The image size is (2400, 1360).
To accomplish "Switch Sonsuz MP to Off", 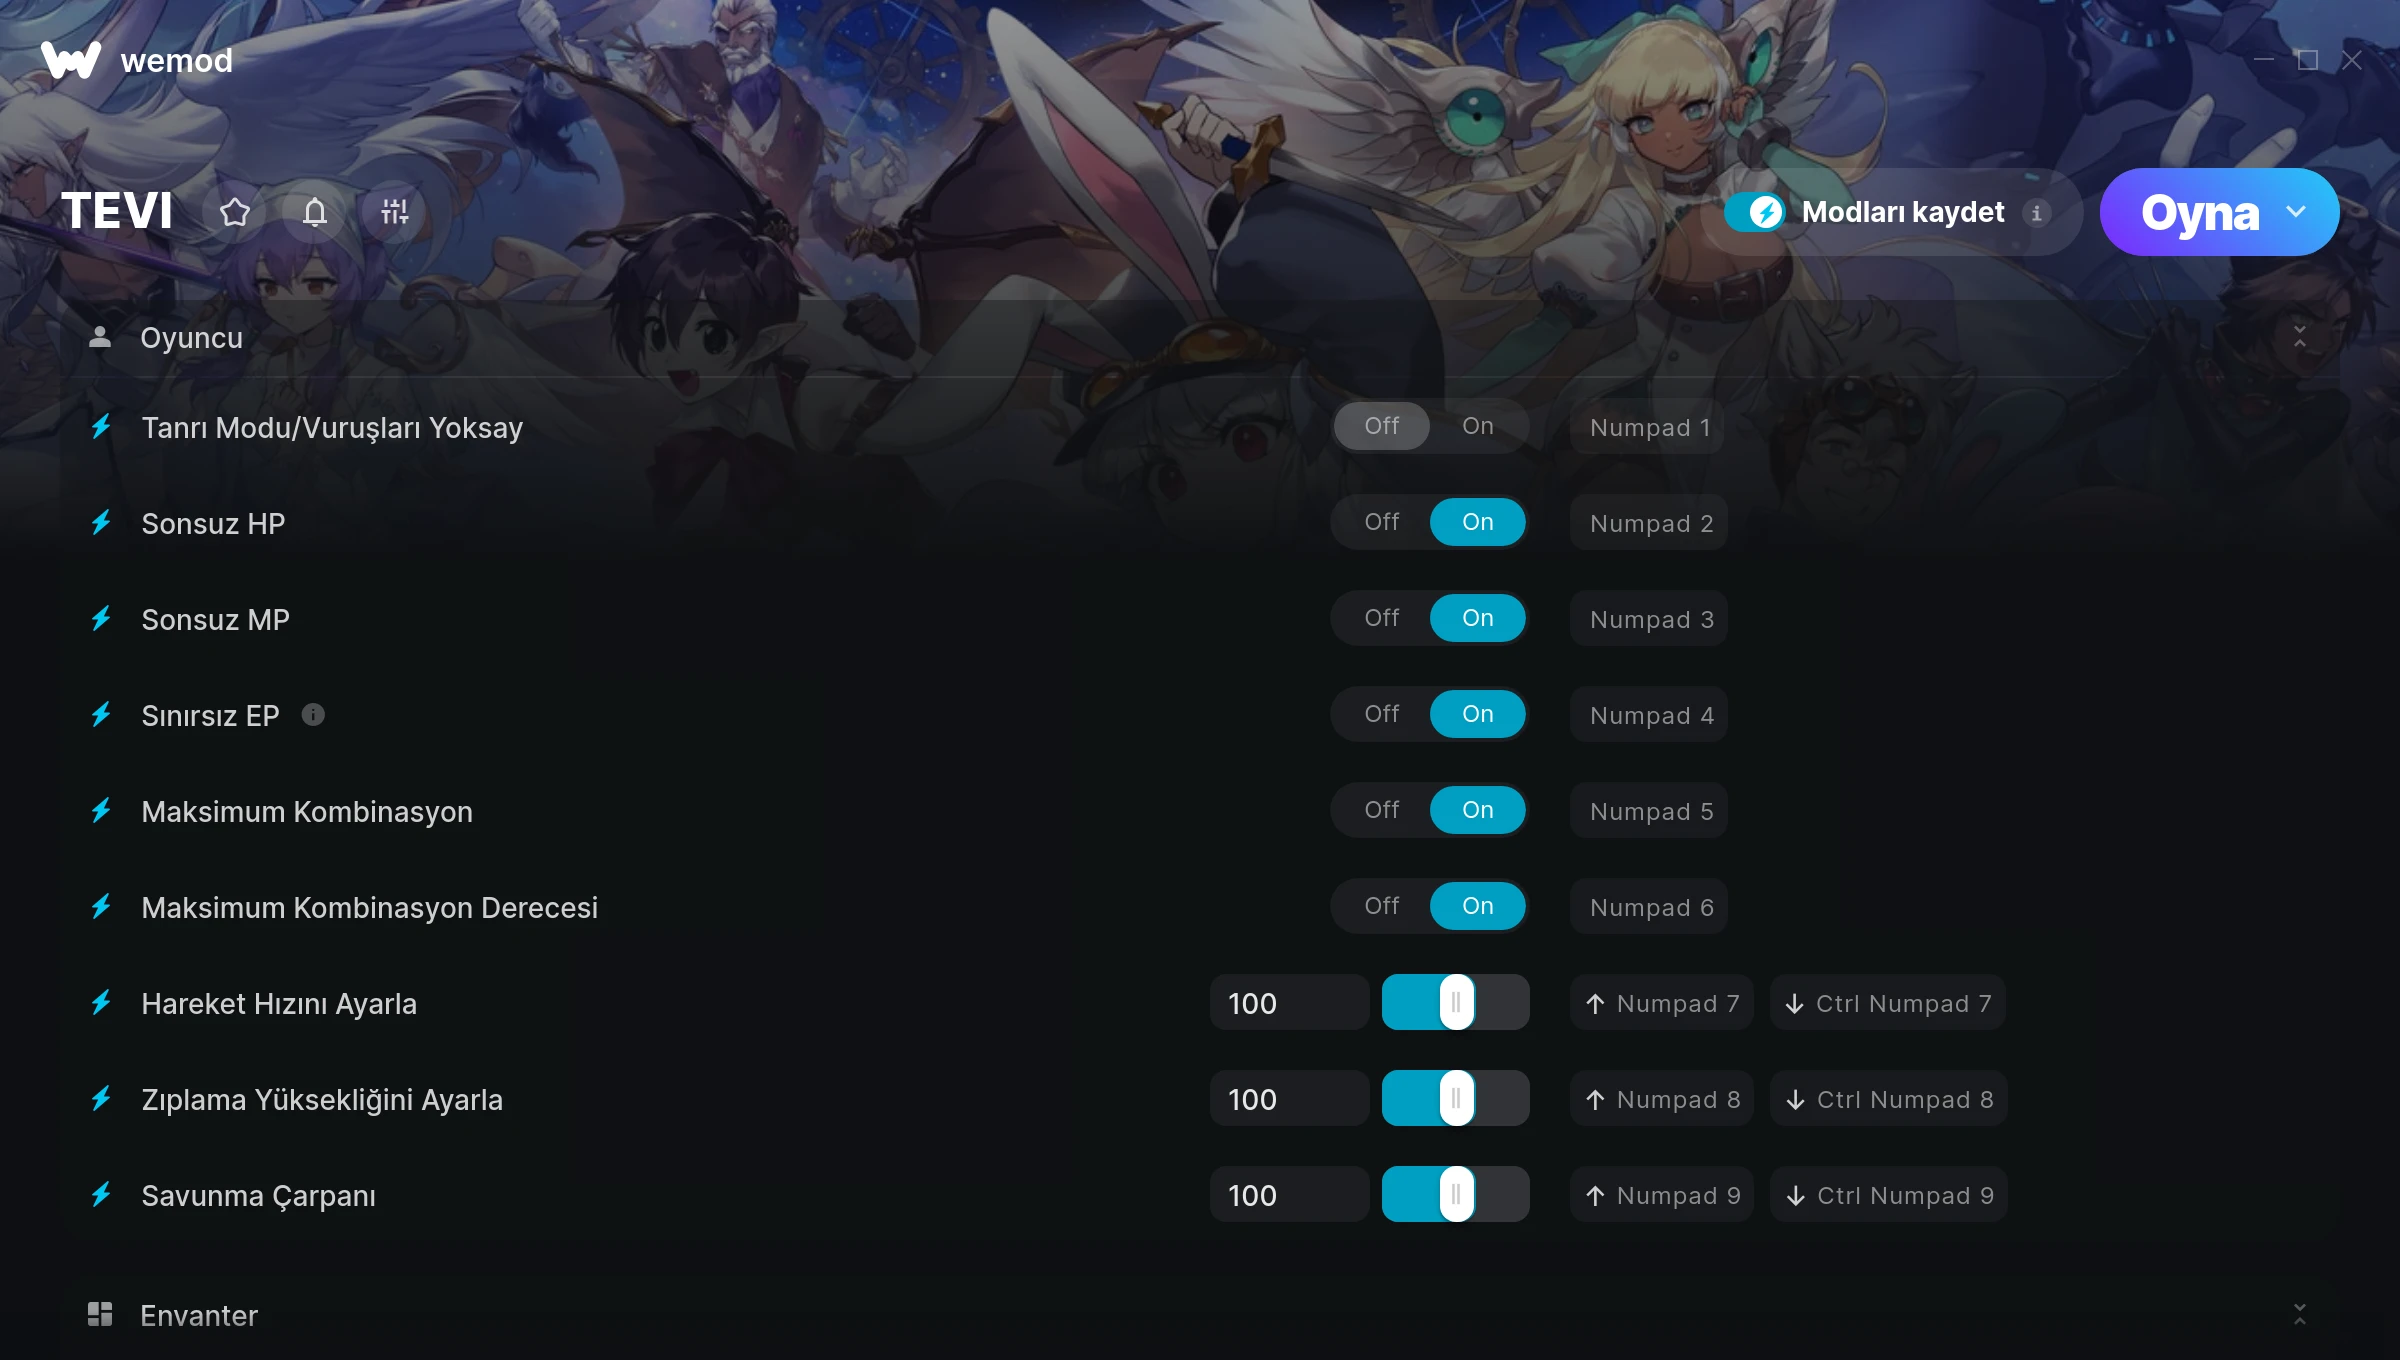I will 1381,618.
